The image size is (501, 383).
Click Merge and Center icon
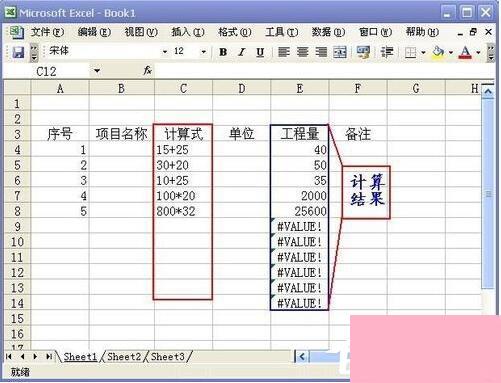[x=340, y=52]
